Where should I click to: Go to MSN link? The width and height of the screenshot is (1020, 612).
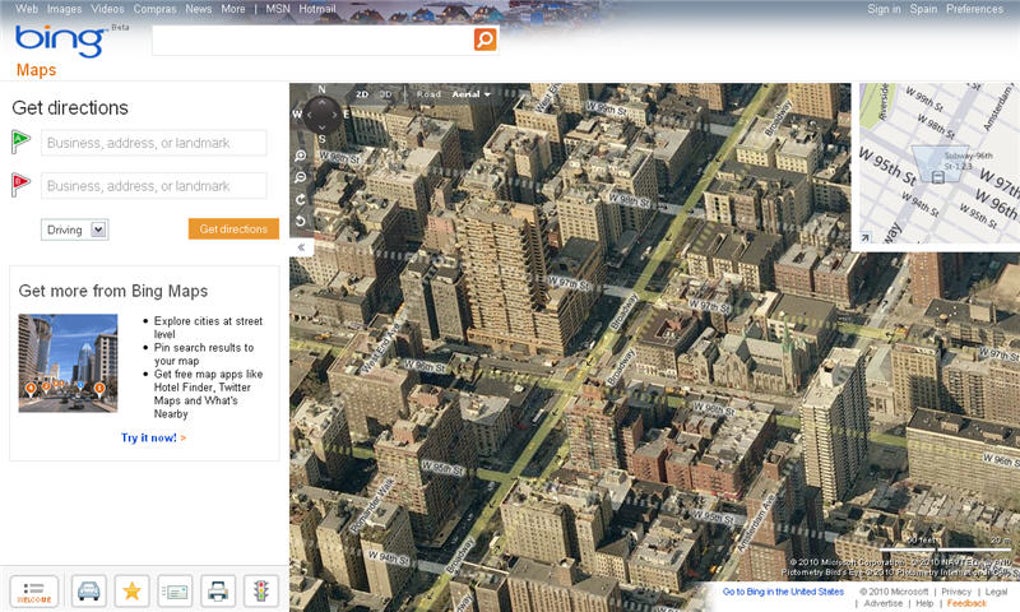coord(278,9)
